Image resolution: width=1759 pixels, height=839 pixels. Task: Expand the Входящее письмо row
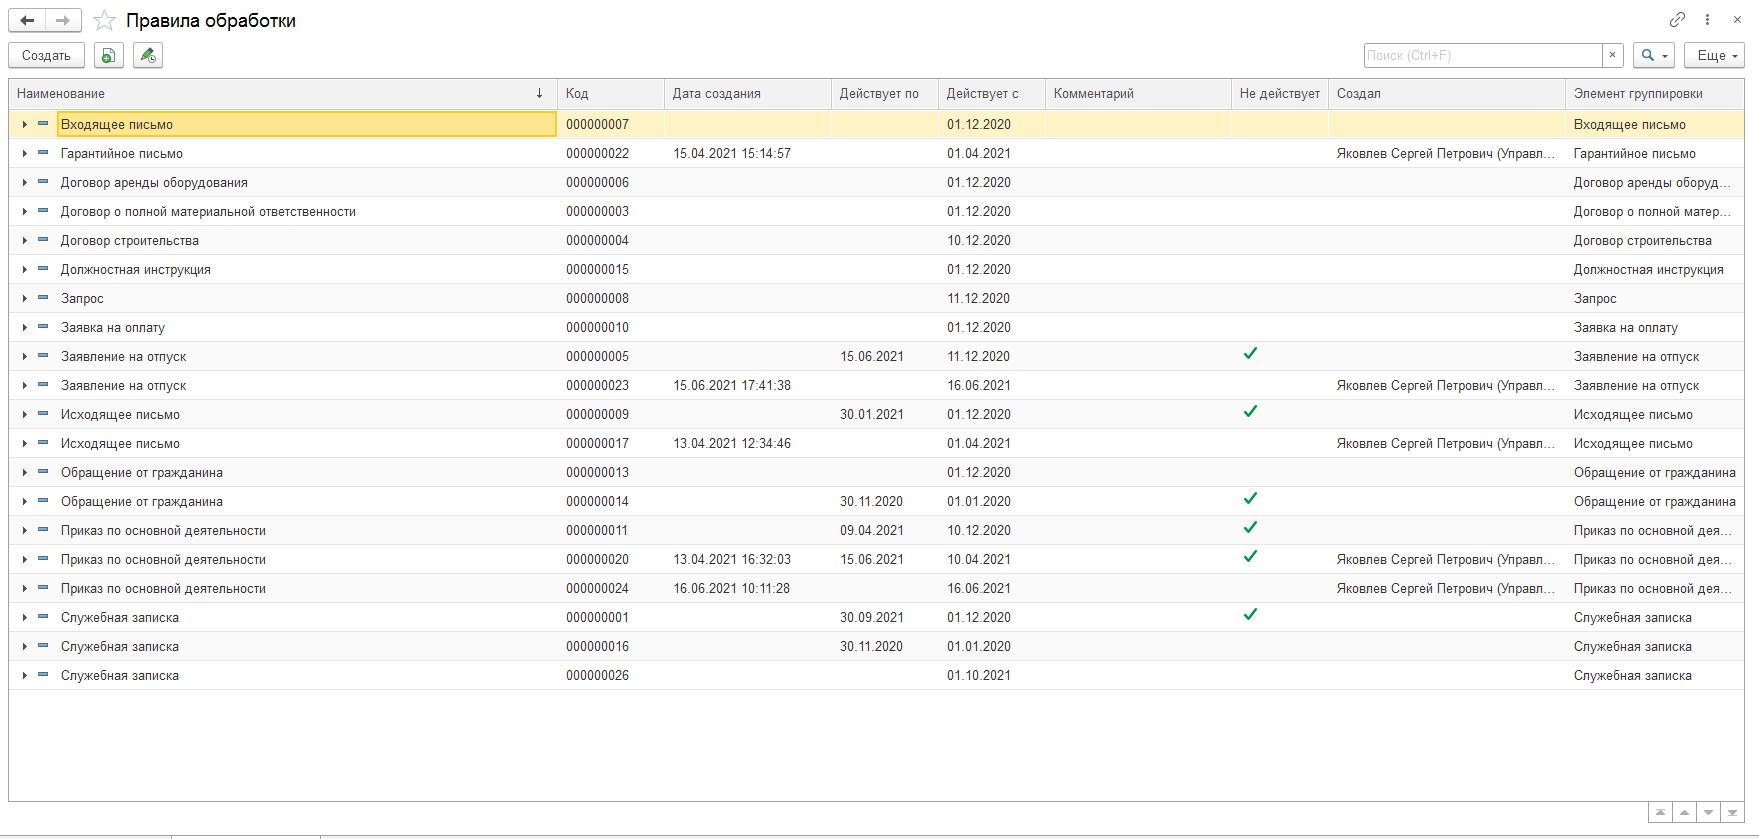[24, 124]
